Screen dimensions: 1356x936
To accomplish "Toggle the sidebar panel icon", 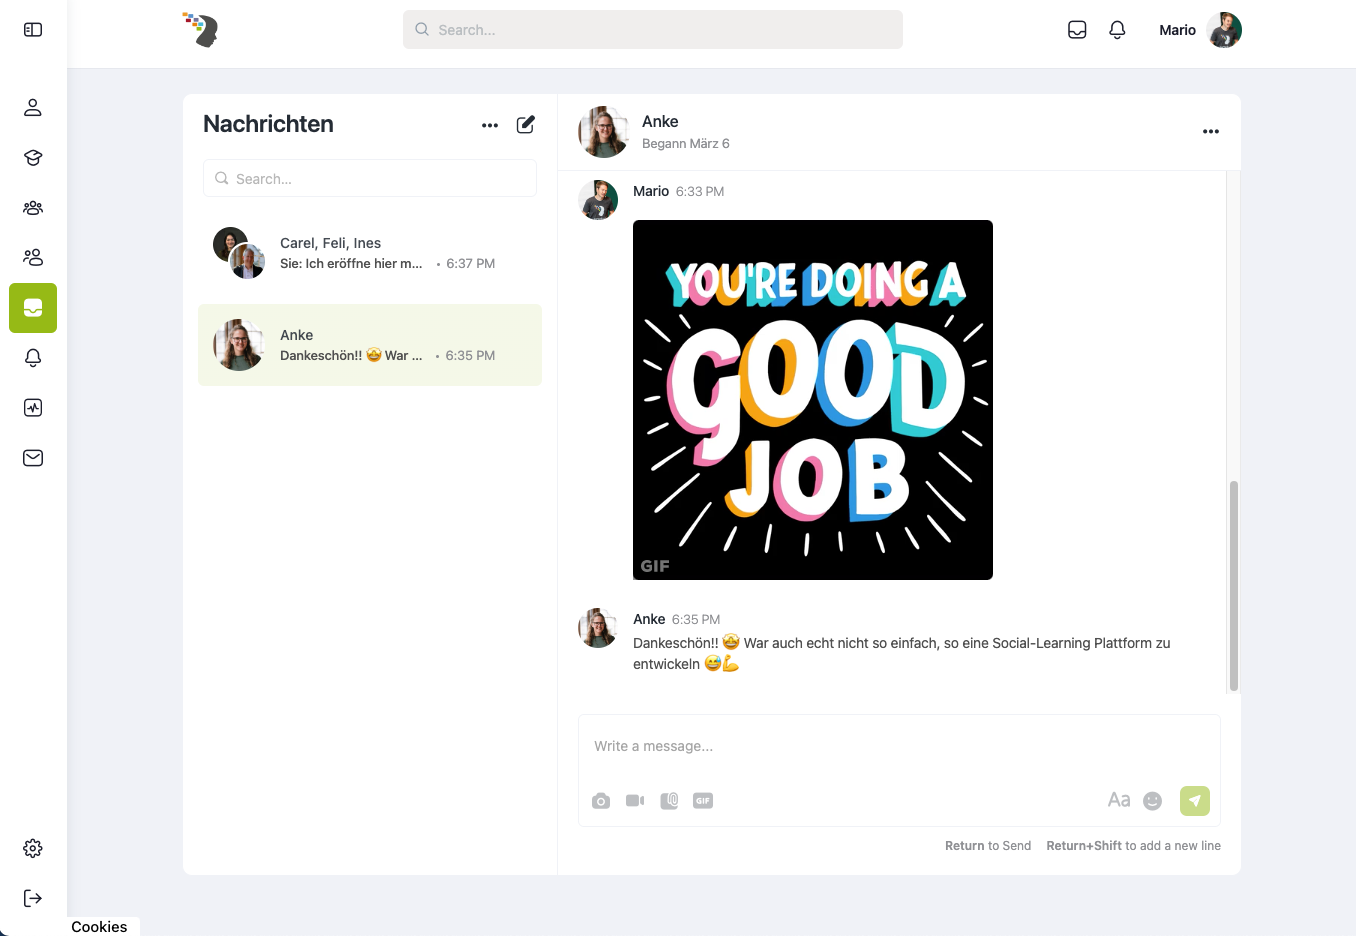I will click(x=33, y=30).
